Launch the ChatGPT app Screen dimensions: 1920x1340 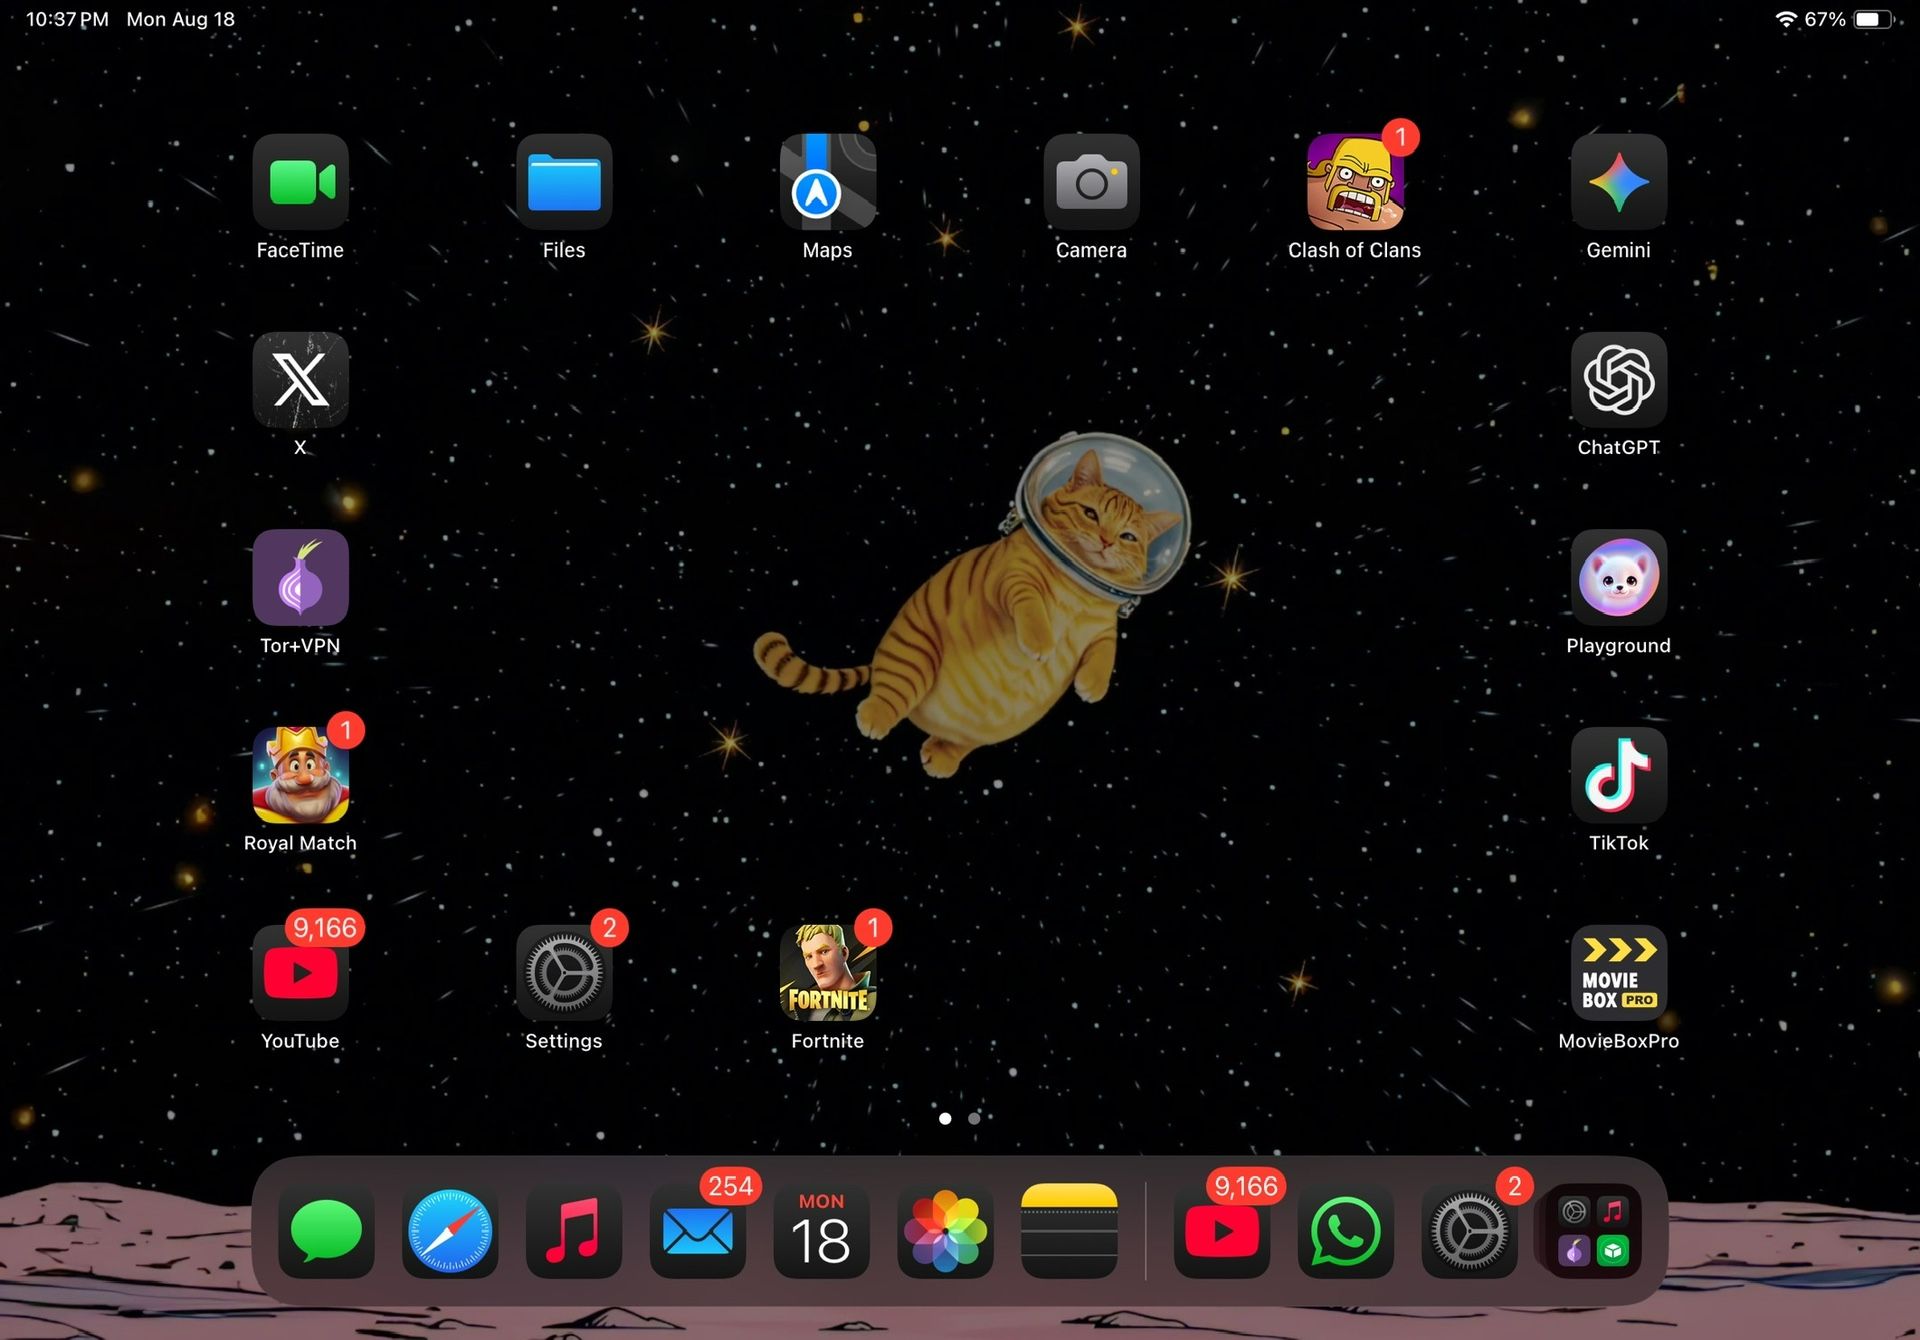1619,380
